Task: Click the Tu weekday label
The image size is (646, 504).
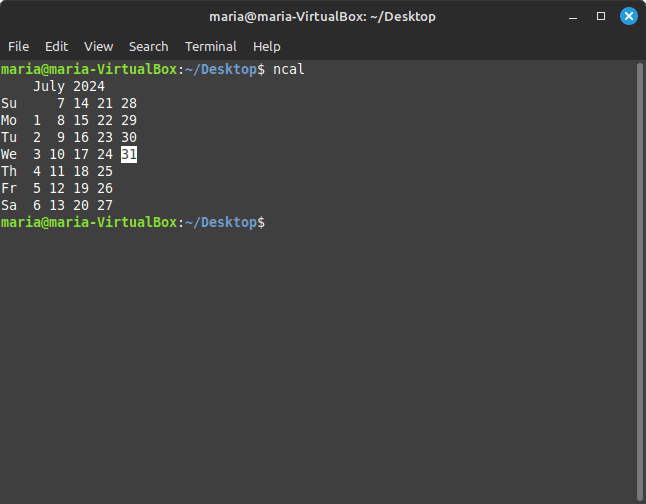Action: (9, 137)
